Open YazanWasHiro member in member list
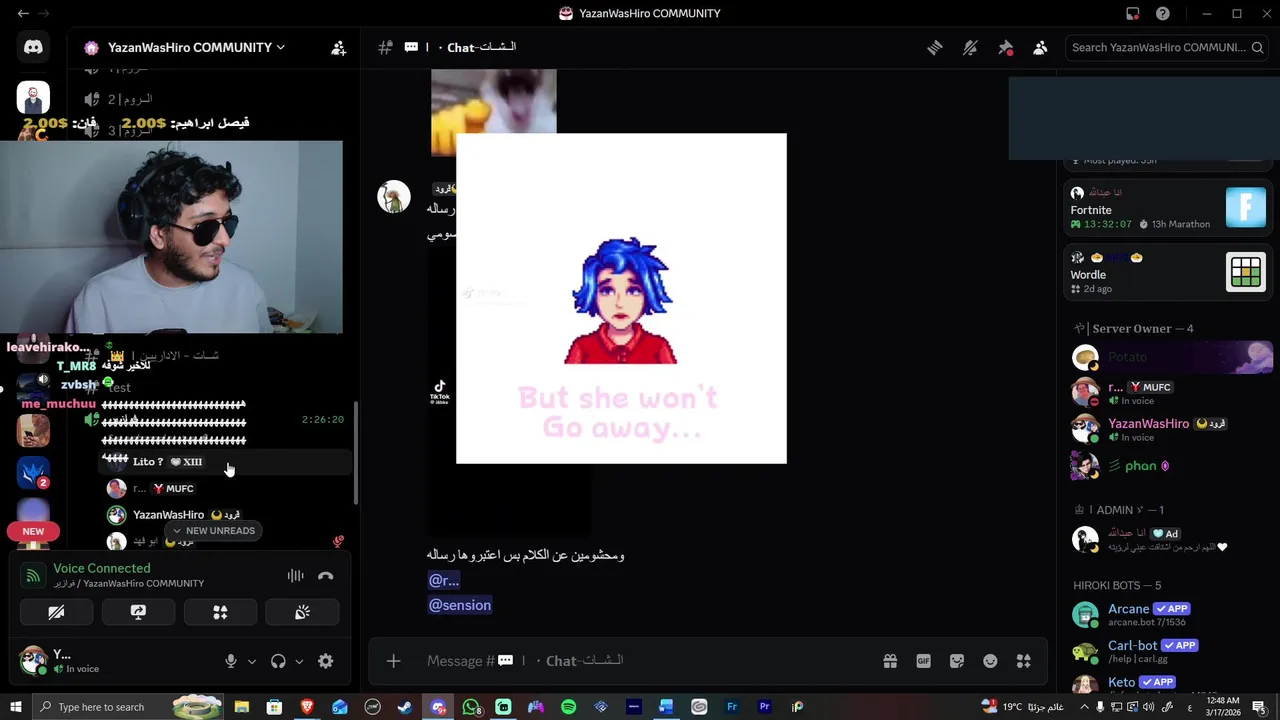This screenshot has width=1280, height=720. pyautogui.click(x=1172, y=429)
